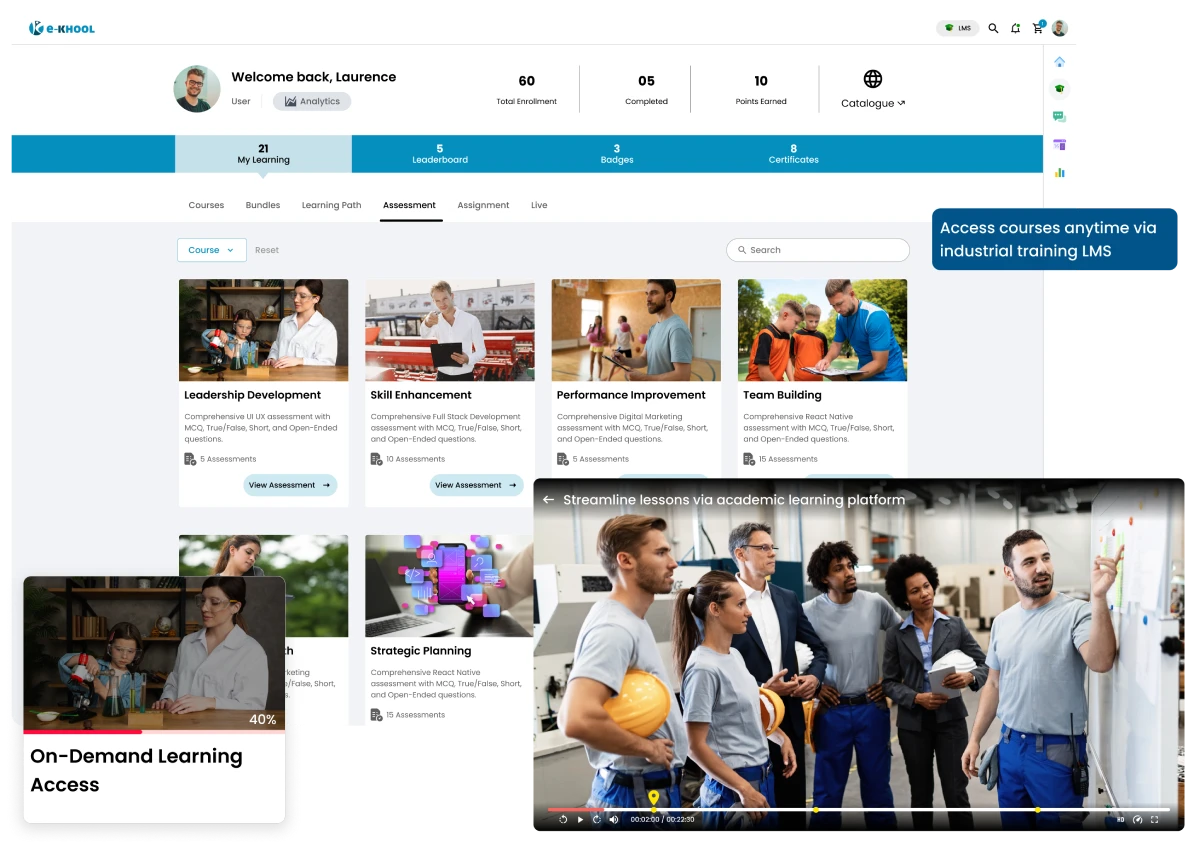The image size is (1200, 847).
Task: Click View Assessment on Leadership Development
Action: tap(290, 485)
